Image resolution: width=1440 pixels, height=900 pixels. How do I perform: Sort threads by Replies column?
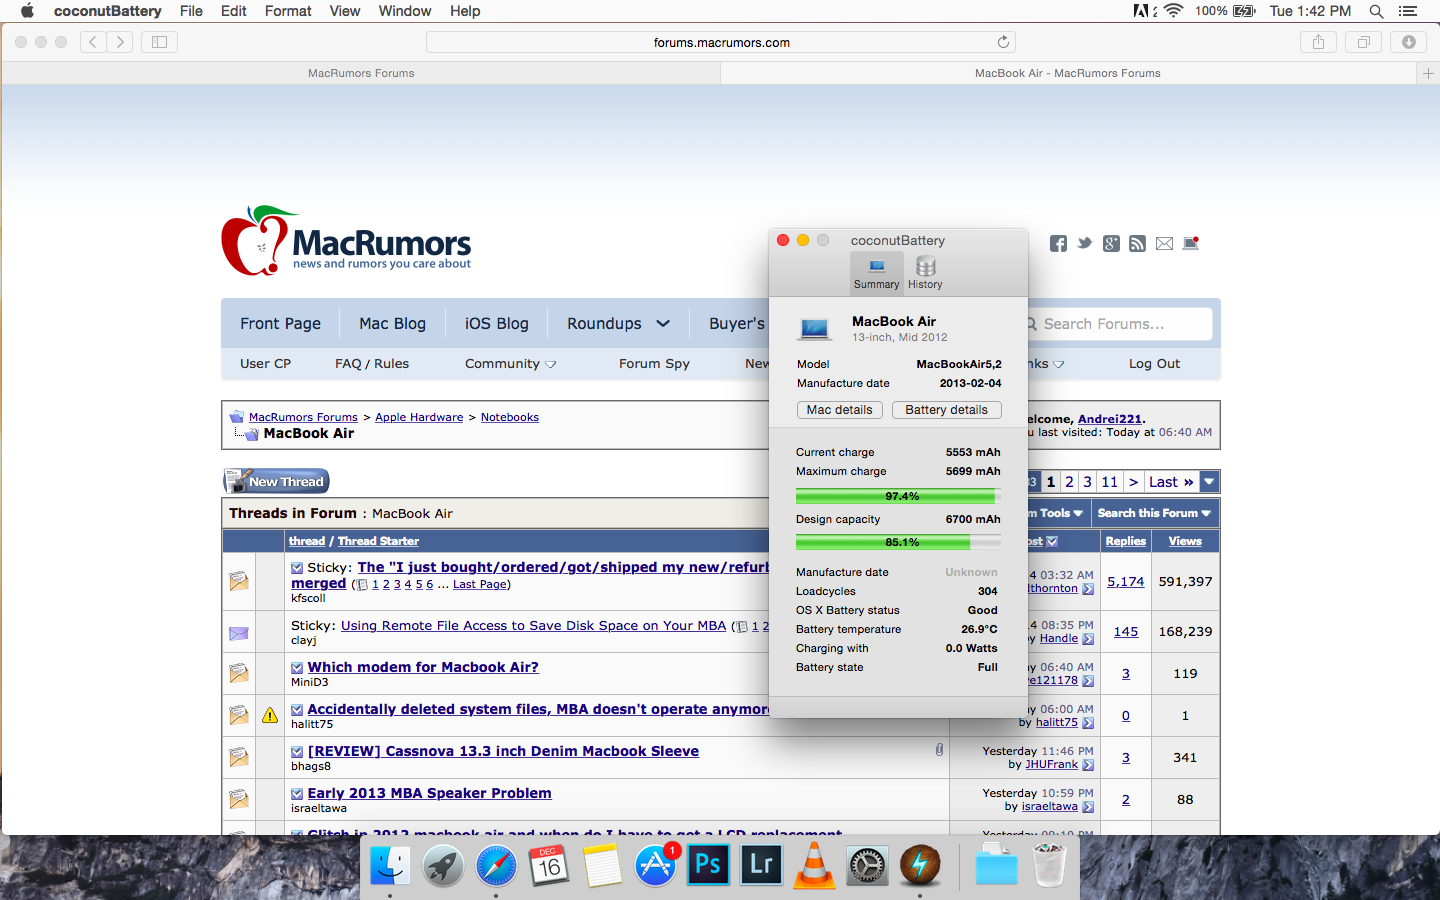pos(1126,541)
